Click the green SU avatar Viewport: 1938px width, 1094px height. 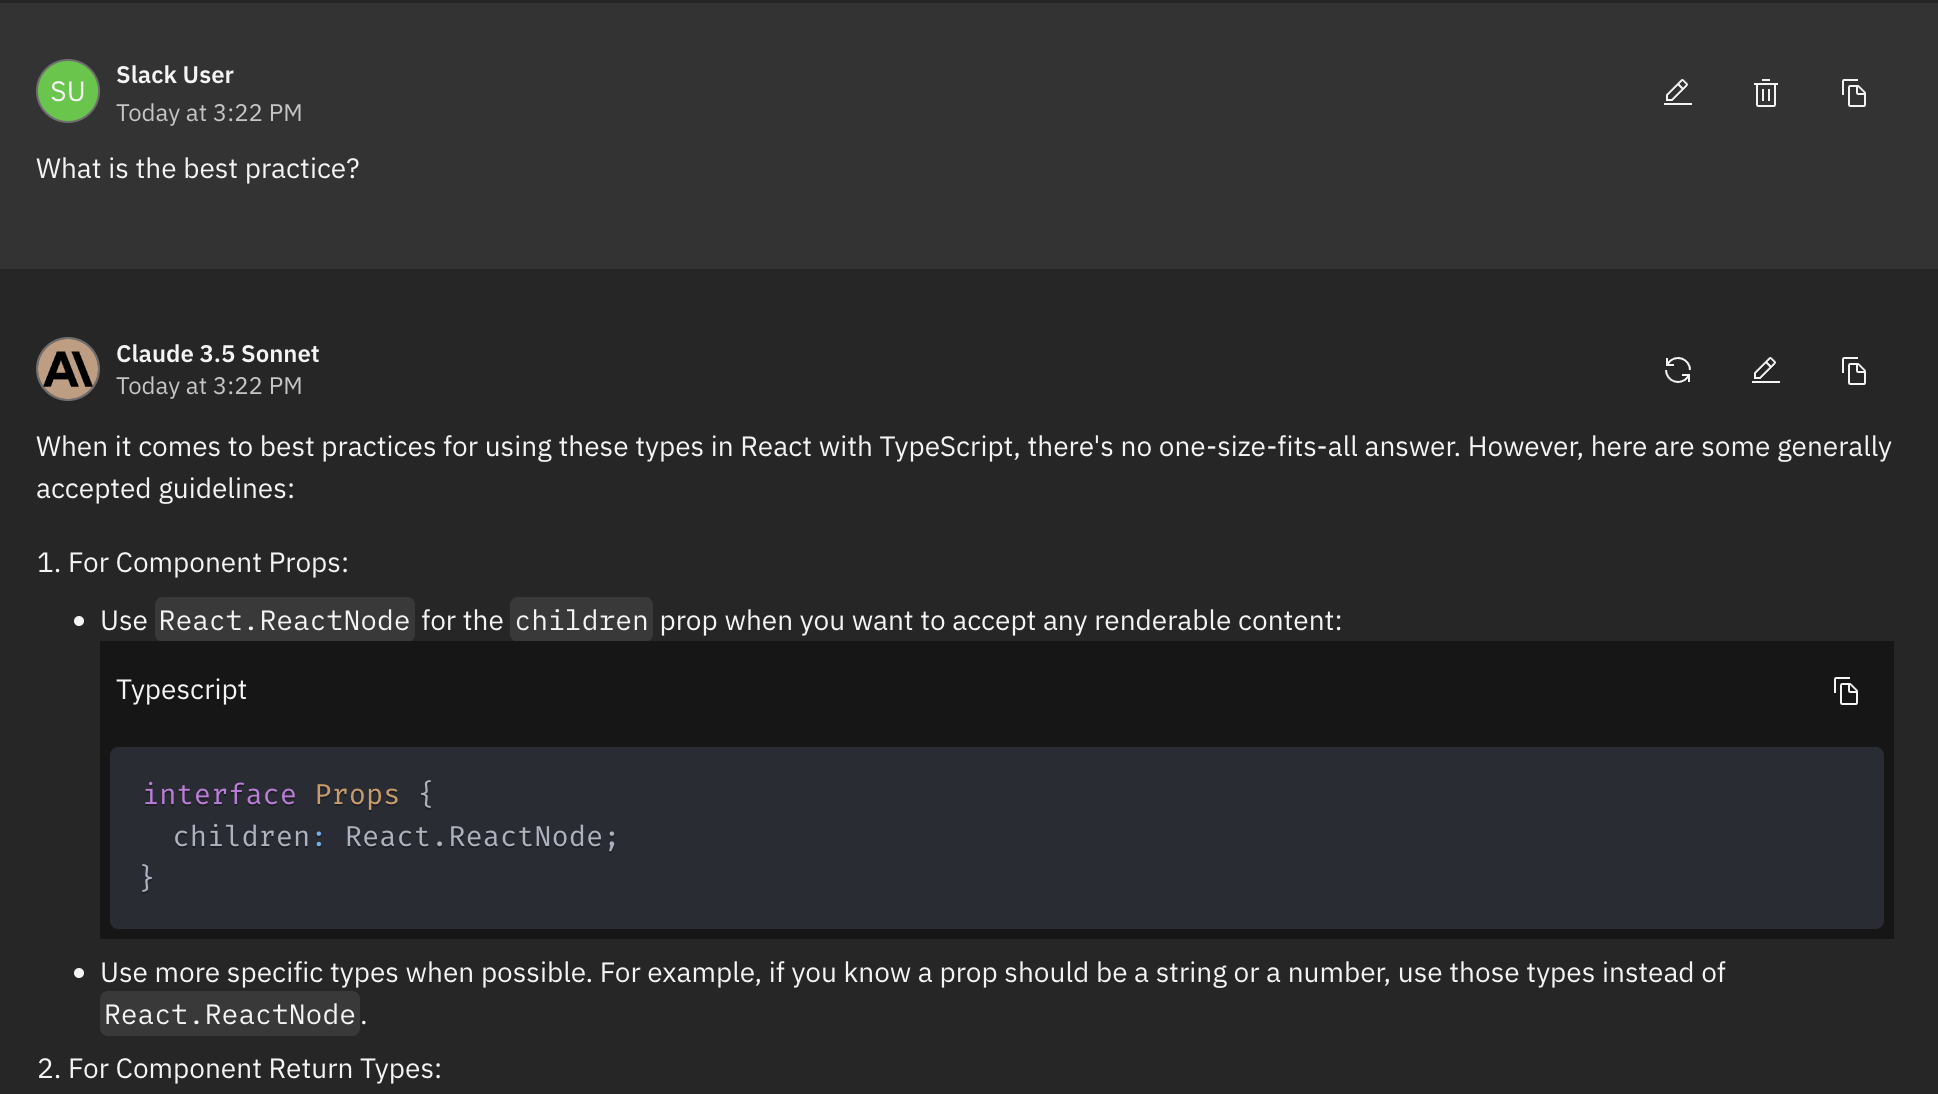[x=68, y=91]
